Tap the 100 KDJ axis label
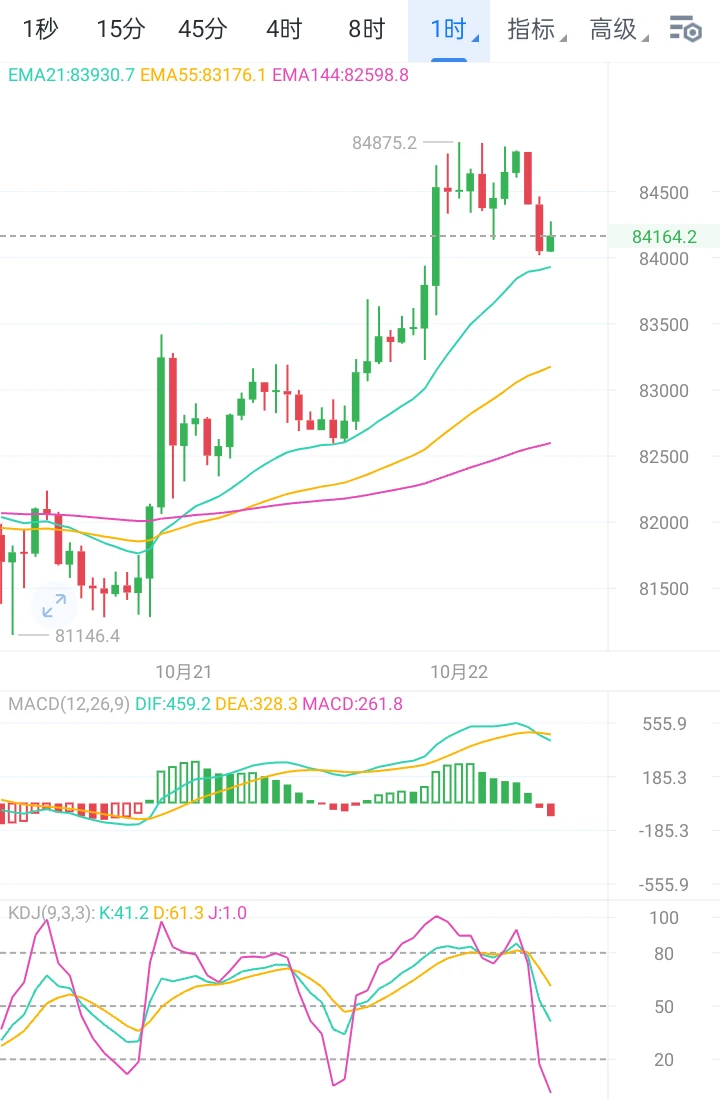Viewport: 720px width, 1099px height. 664,917
